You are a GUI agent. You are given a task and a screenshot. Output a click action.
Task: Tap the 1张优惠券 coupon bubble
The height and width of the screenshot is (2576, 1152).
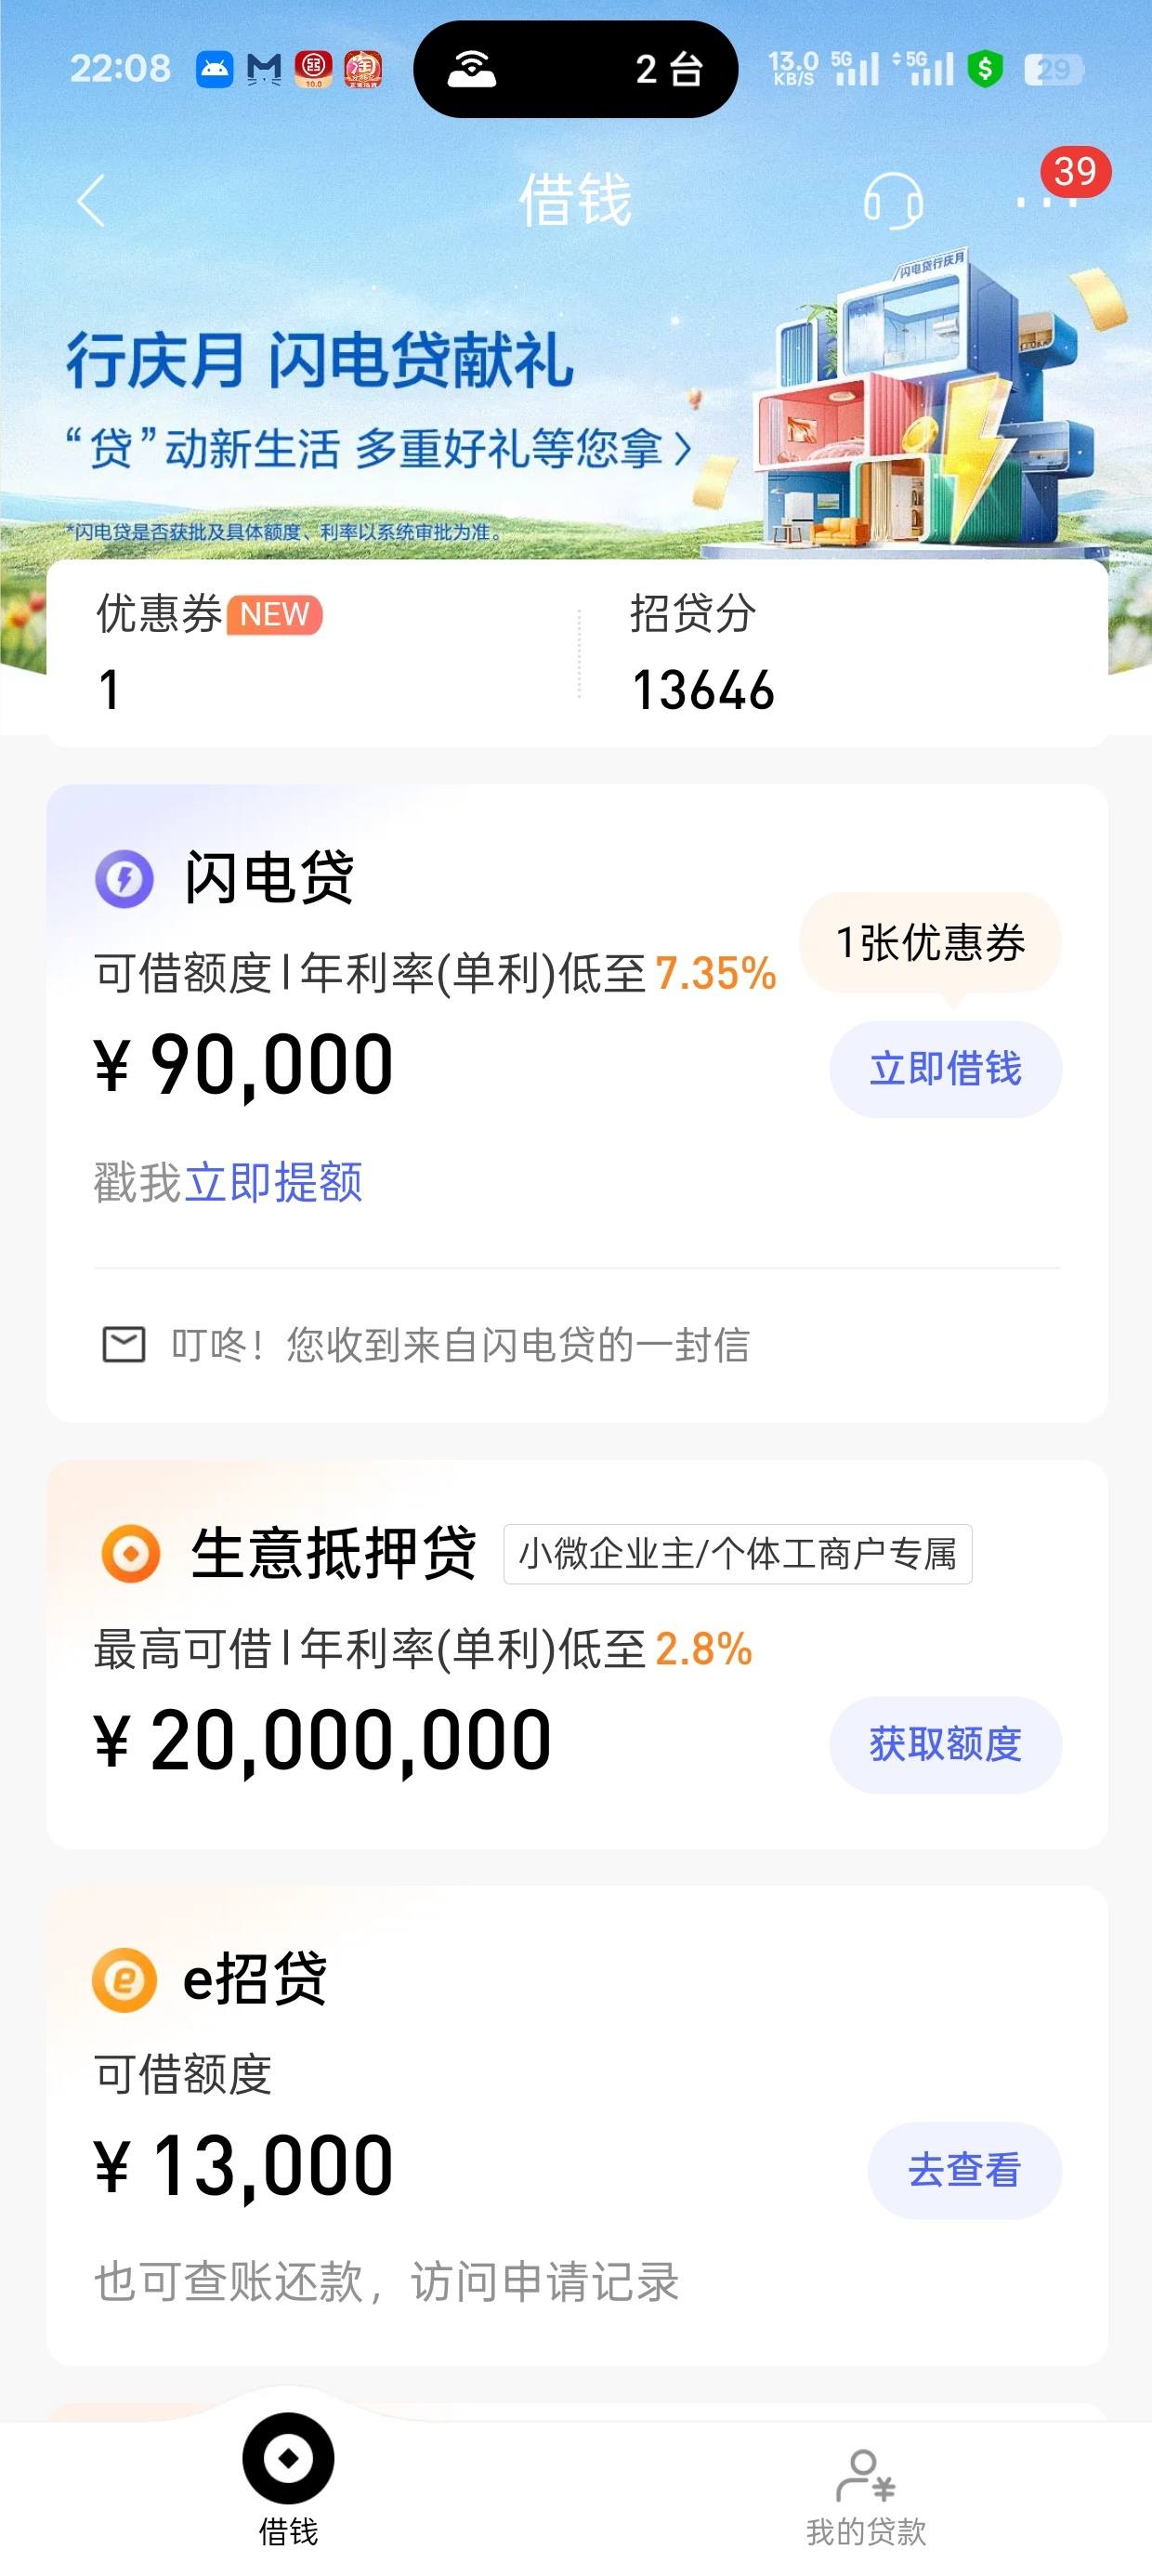tap(930, 943)
